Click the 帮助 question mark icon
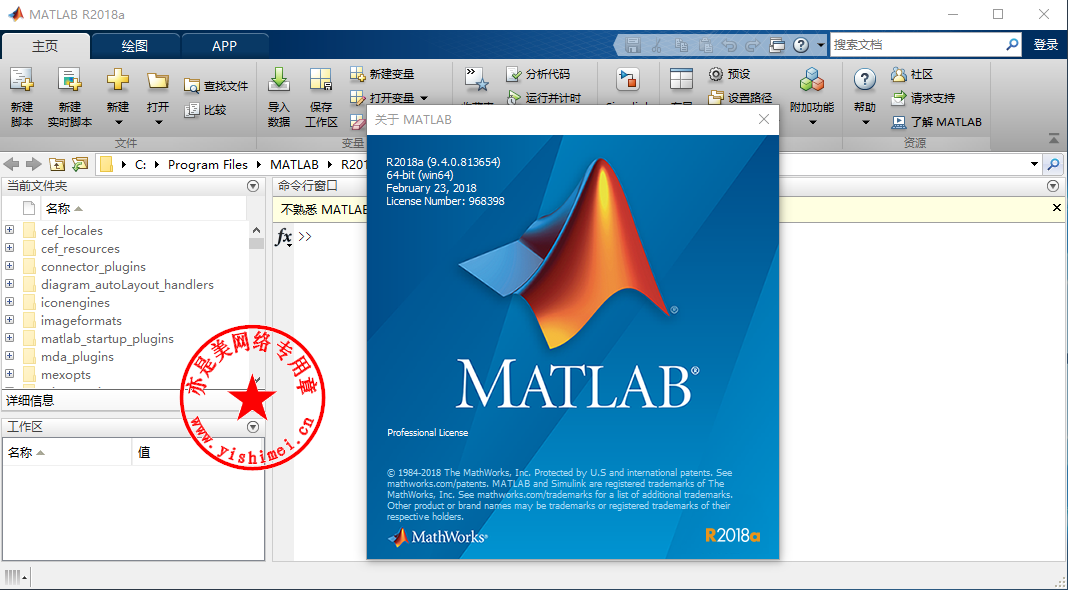This screenshot has height=590, width=1068. coord(865,80)
